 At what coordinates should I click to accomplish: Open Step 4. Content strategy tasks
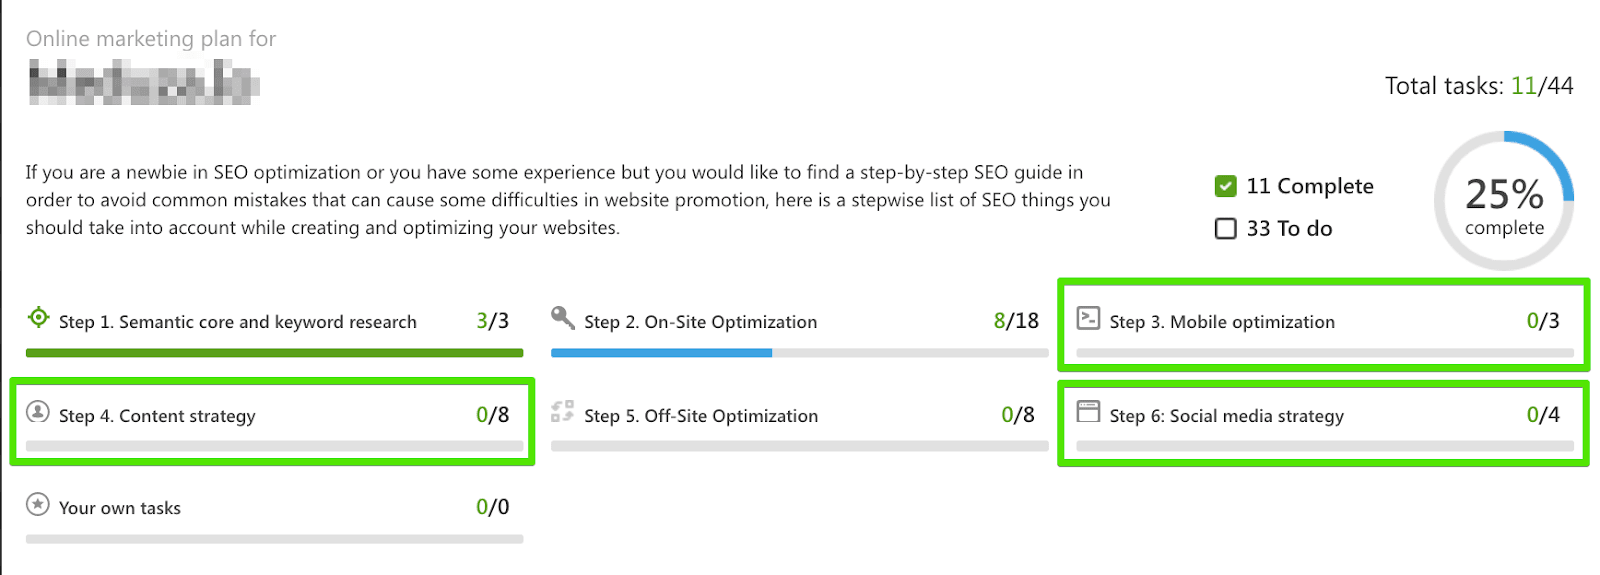tap(157, 416)
